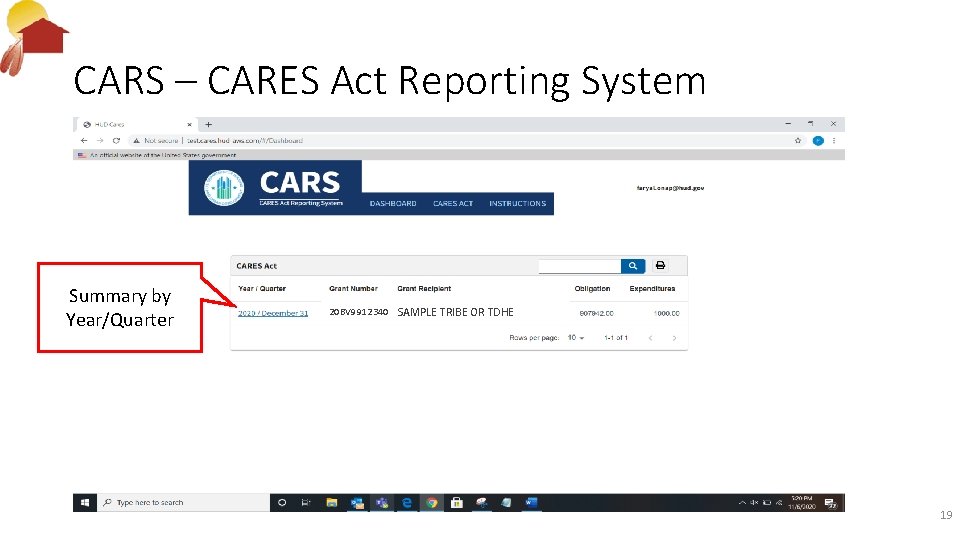Go to next page of results
The height and width of the screenshot is (540, 960).
pyautogui.click(x=674, y=338)
